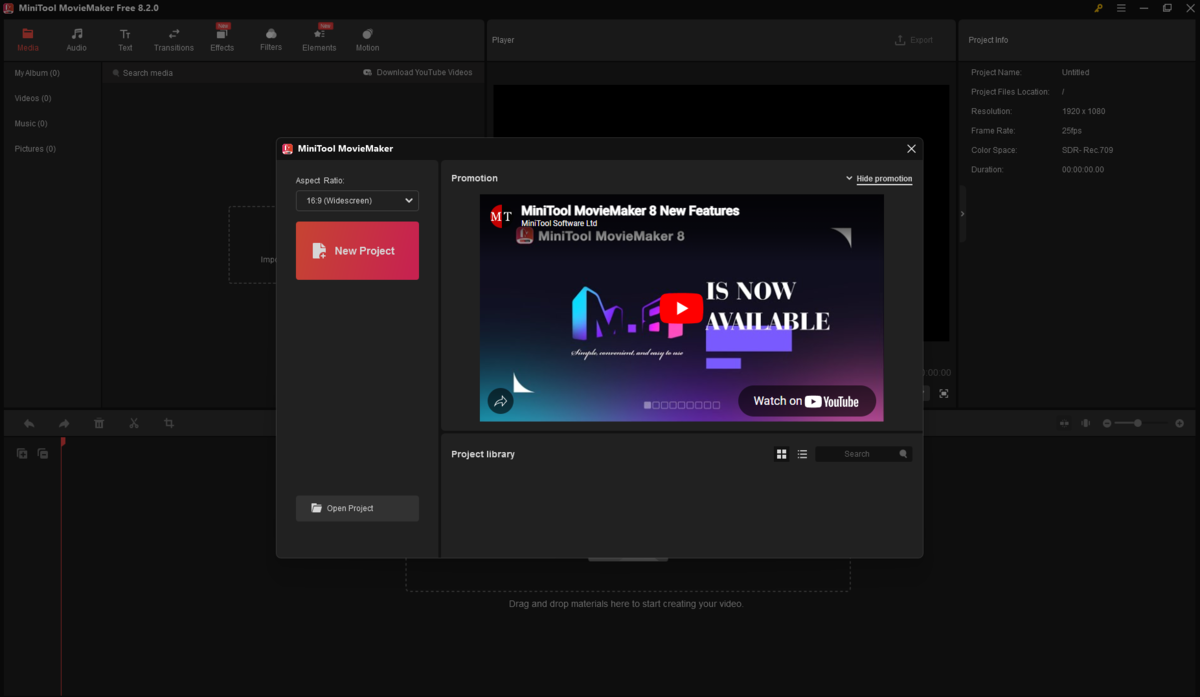The image size is (1200, 697).
Task: Click the Project library search field
Action: tap(856, 454)
